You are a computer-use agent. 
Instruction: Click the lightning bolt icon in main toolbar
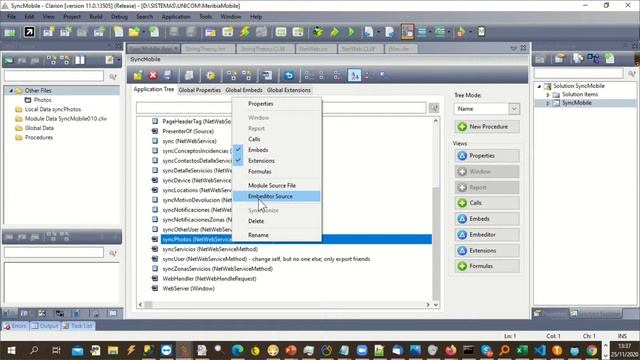(x=245, y=32)
